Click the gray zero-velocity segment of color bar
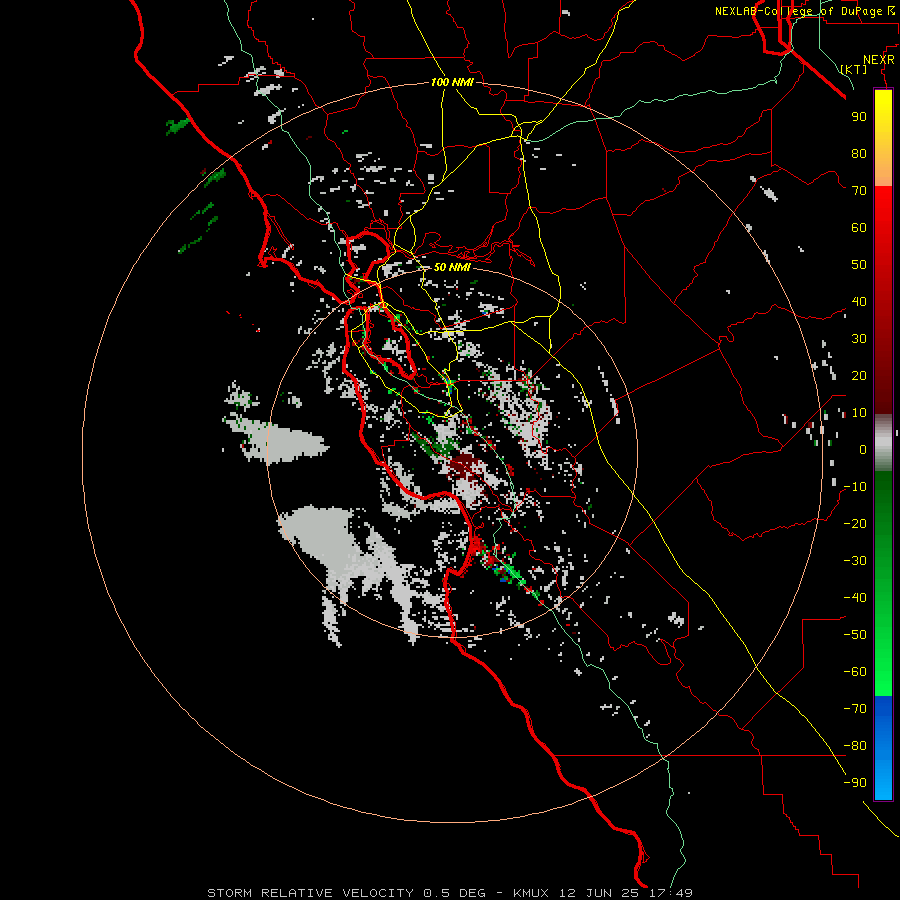Viewport: 900px width, 900px height. click(x=883, y=443)
